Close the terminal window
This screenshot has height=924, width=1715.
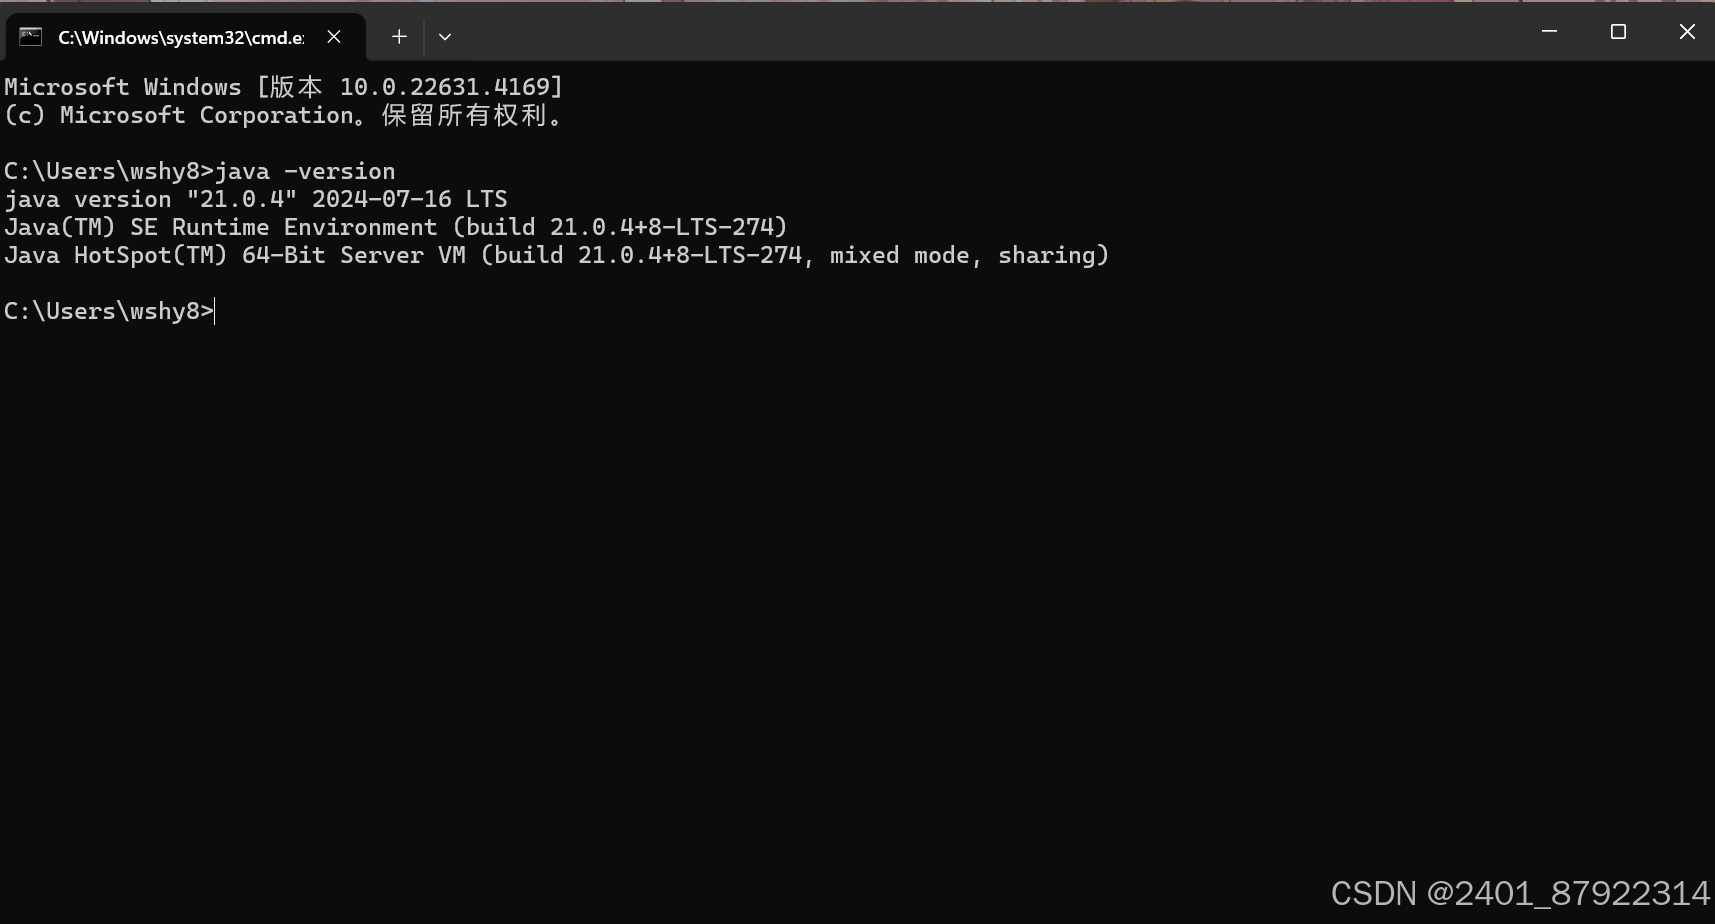(1688, 31)
